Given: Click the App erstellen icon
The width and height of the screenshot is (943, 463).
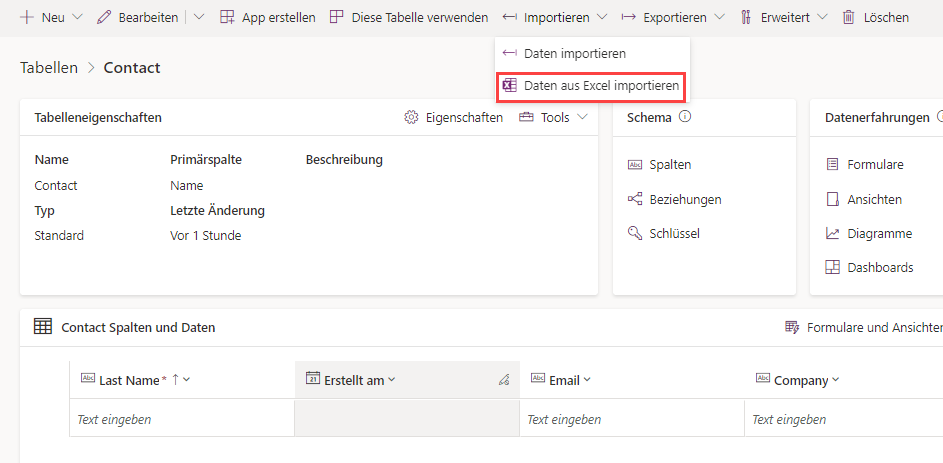Looking at the screenshot, I should point(227,17).
